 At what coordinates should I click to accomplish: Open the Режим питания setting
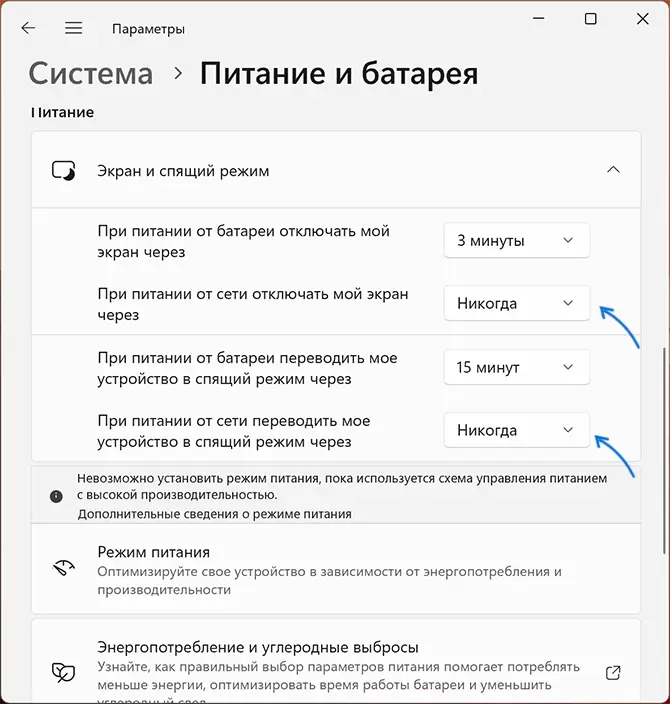point(336,569)
